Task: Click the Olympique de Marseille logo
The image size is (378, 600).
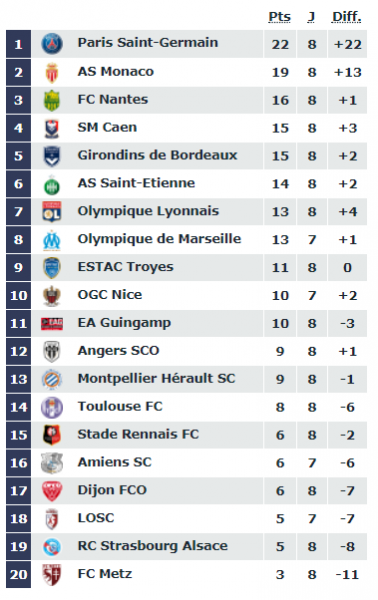Action: click(52, 240)
